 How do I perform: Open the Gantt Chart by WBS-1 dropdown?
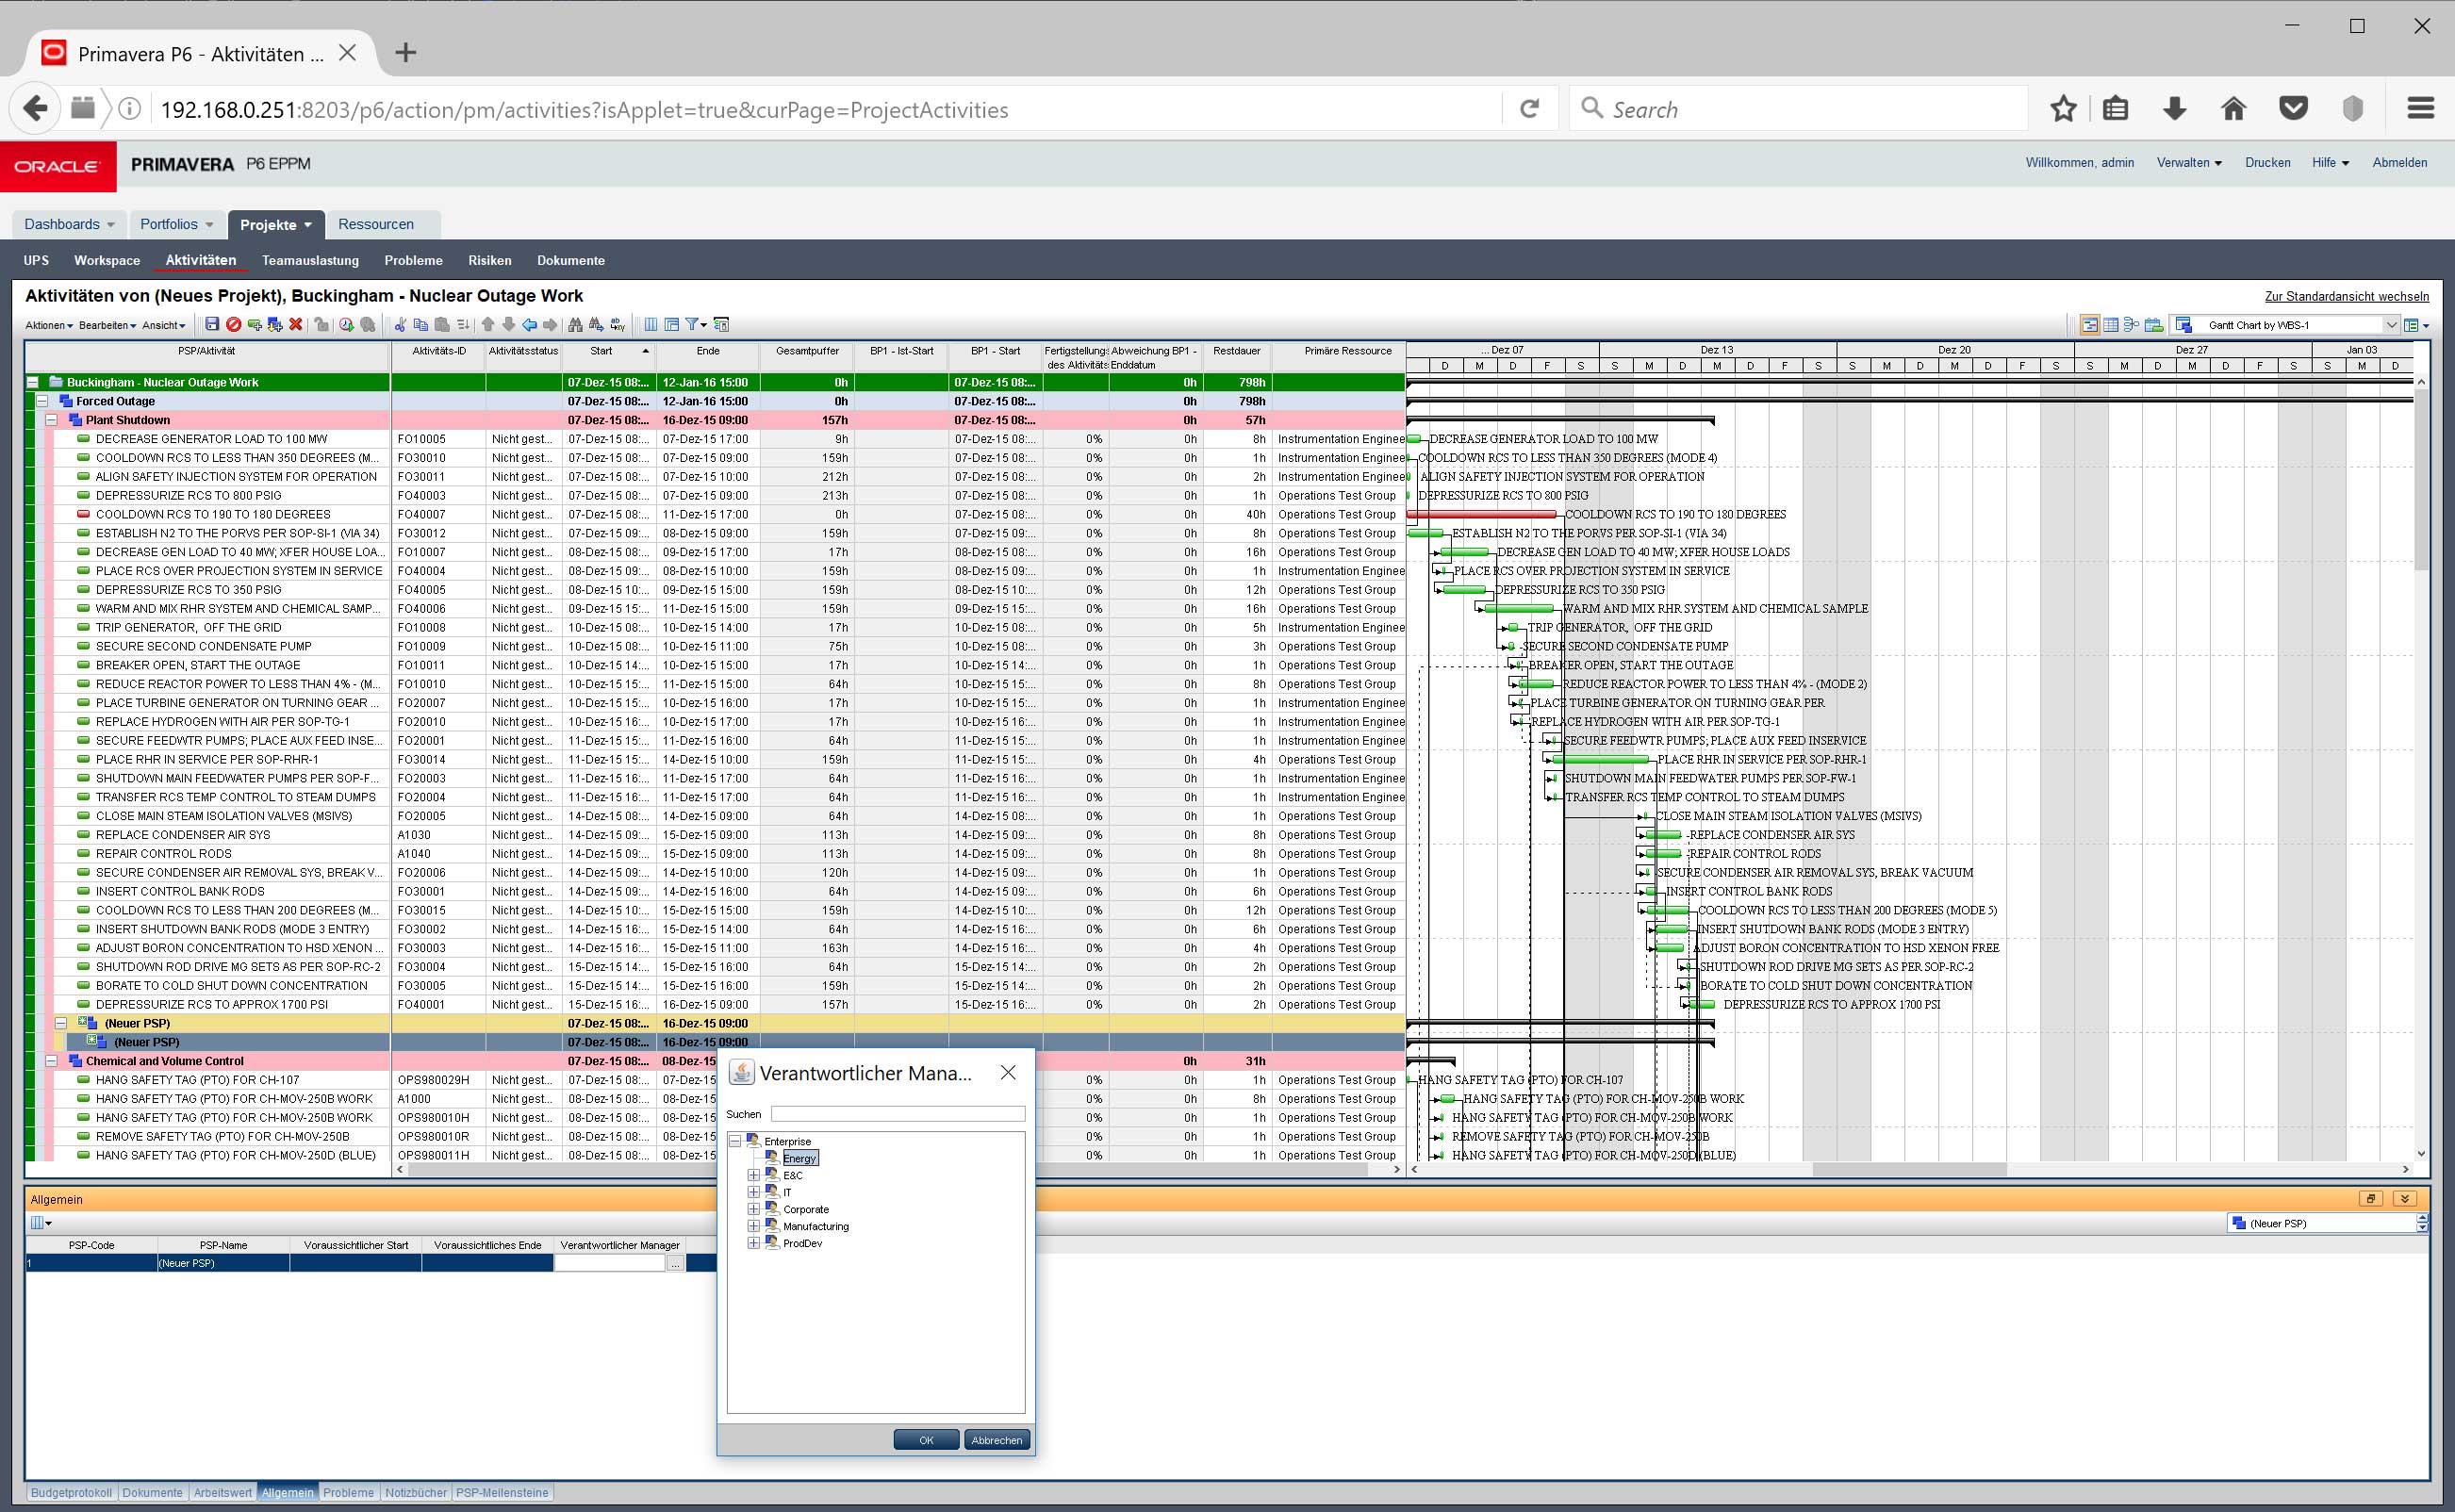click(x=2391, y=324)
